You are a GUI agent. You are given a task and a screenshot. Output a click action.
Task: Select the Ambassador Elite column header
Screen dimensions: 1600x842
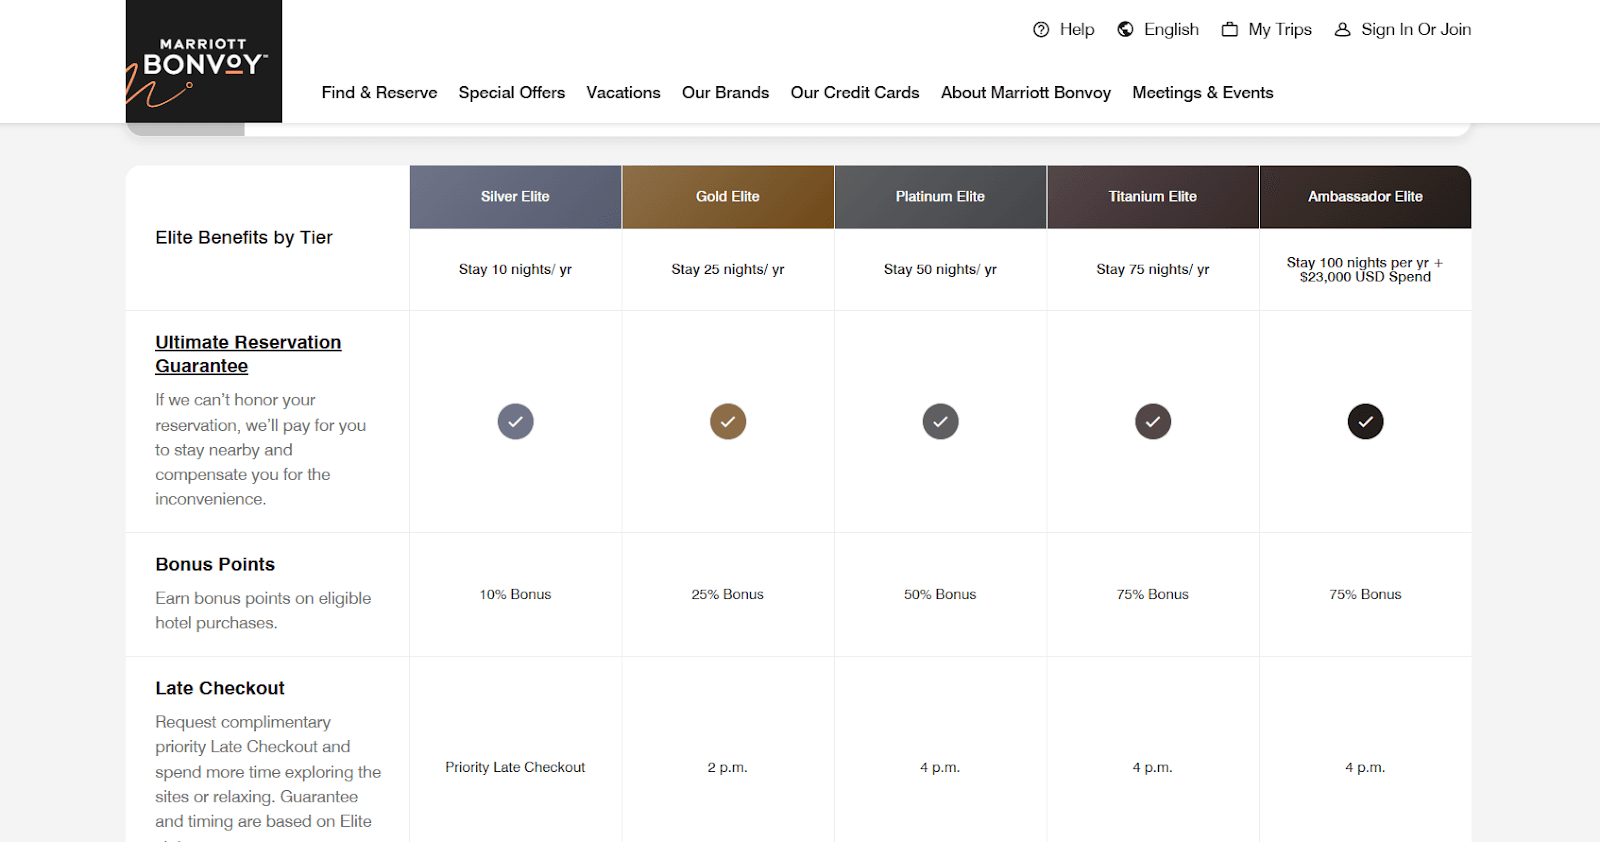click(1366, 197)
